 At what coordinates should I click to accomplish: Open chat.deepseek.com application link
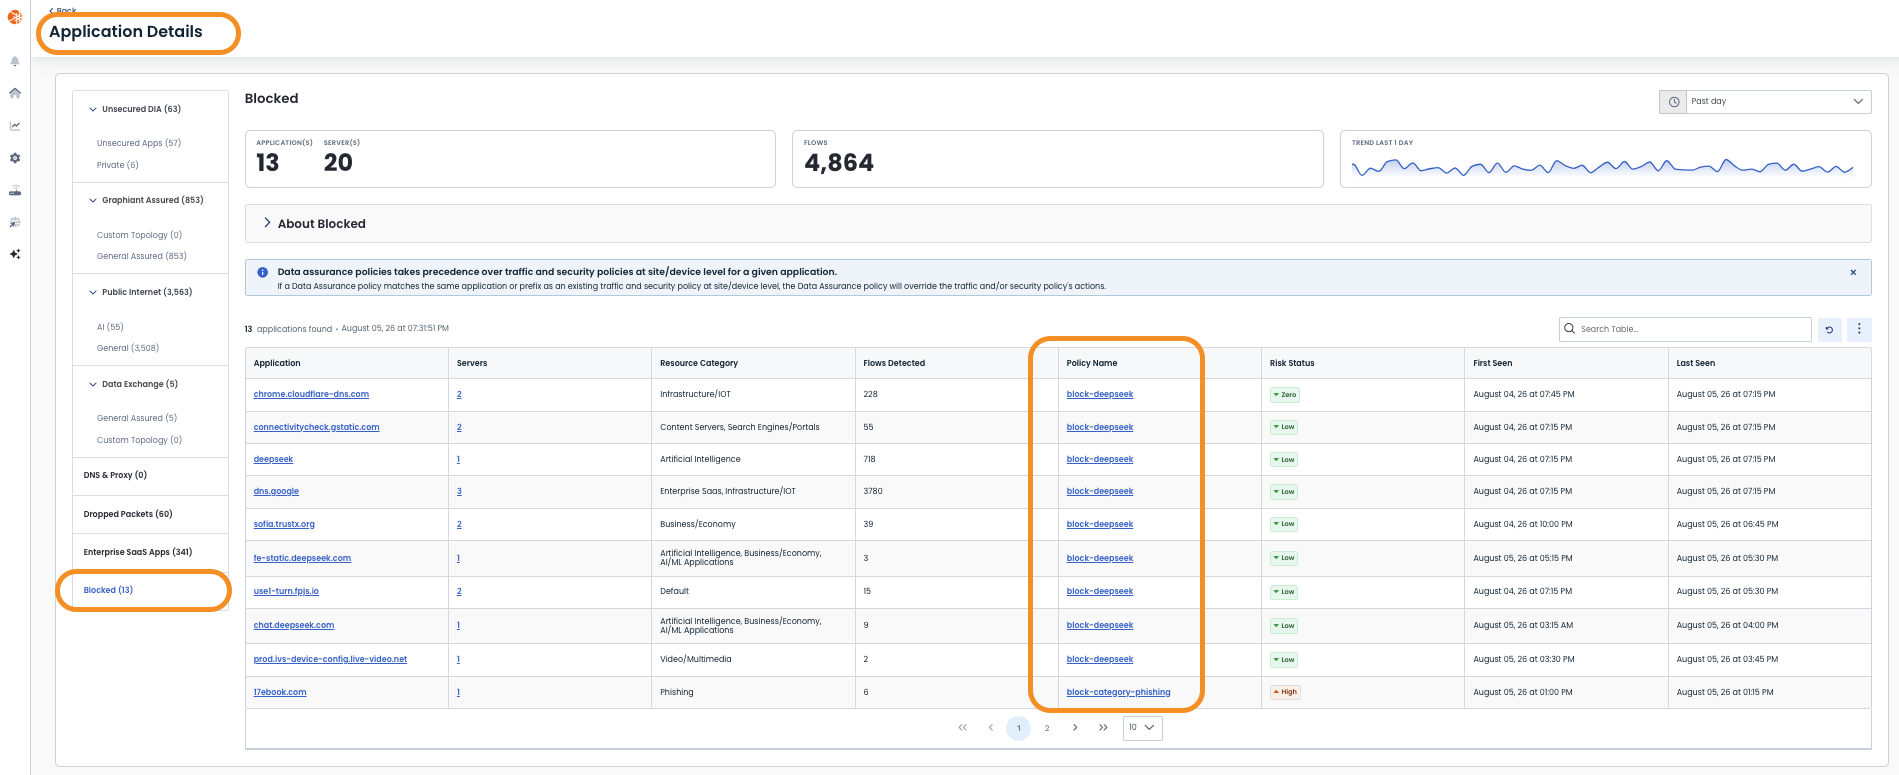[x=294, y=625]
